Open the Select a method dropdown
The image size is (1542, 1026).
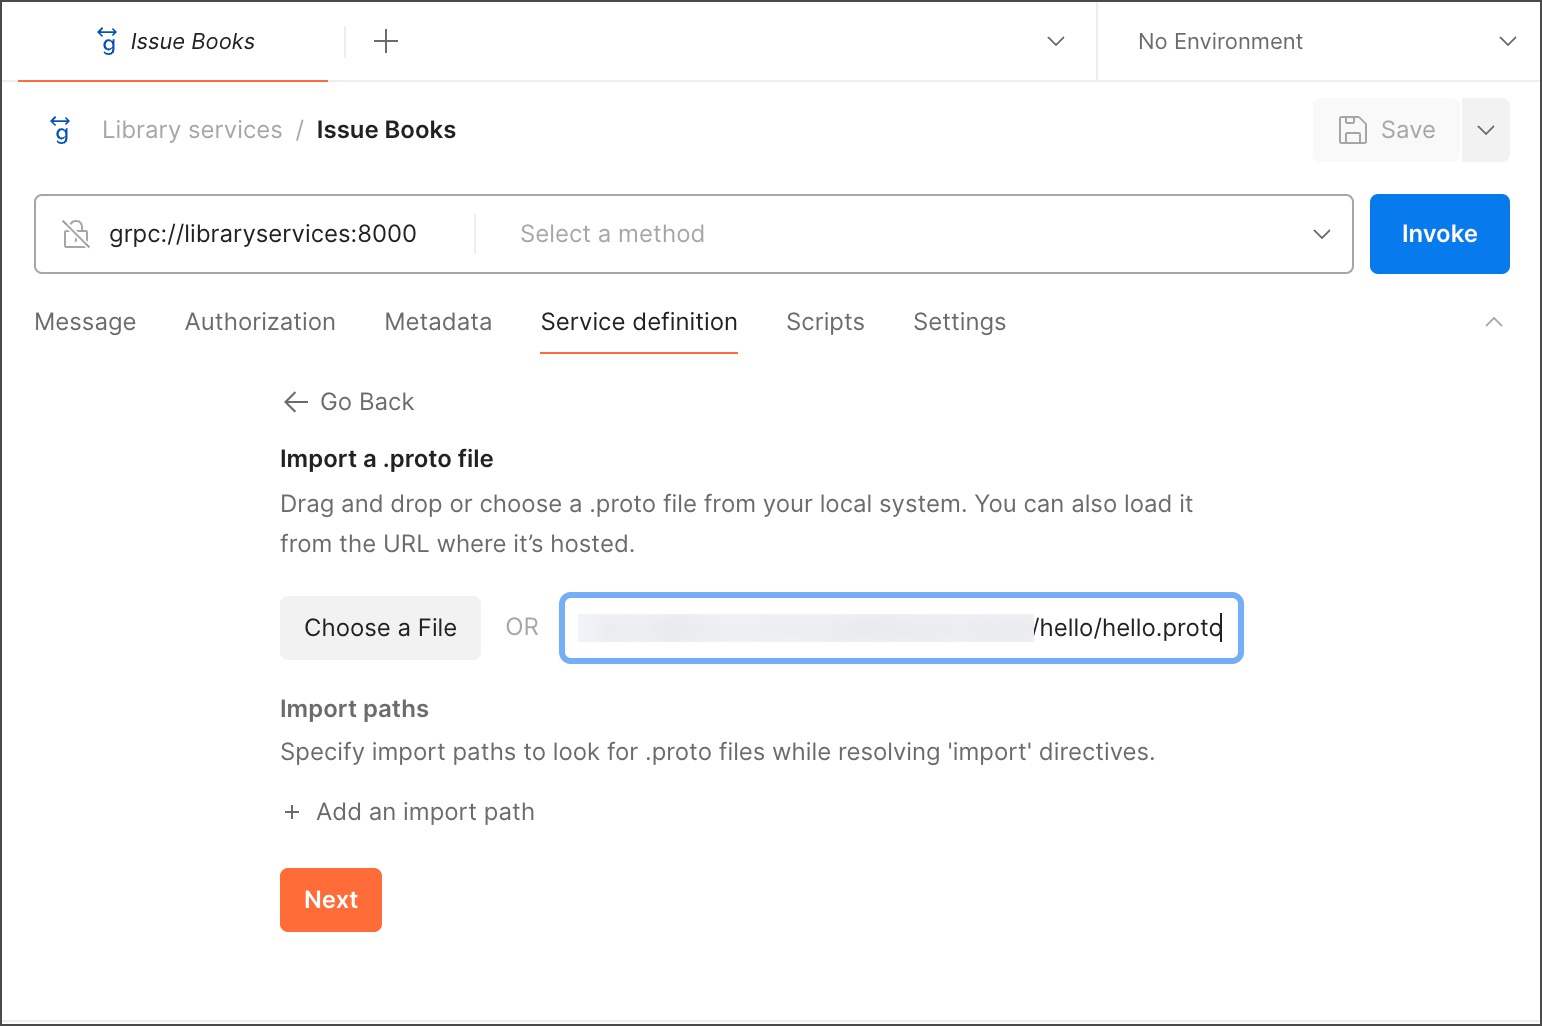(x=1321, y=233)
